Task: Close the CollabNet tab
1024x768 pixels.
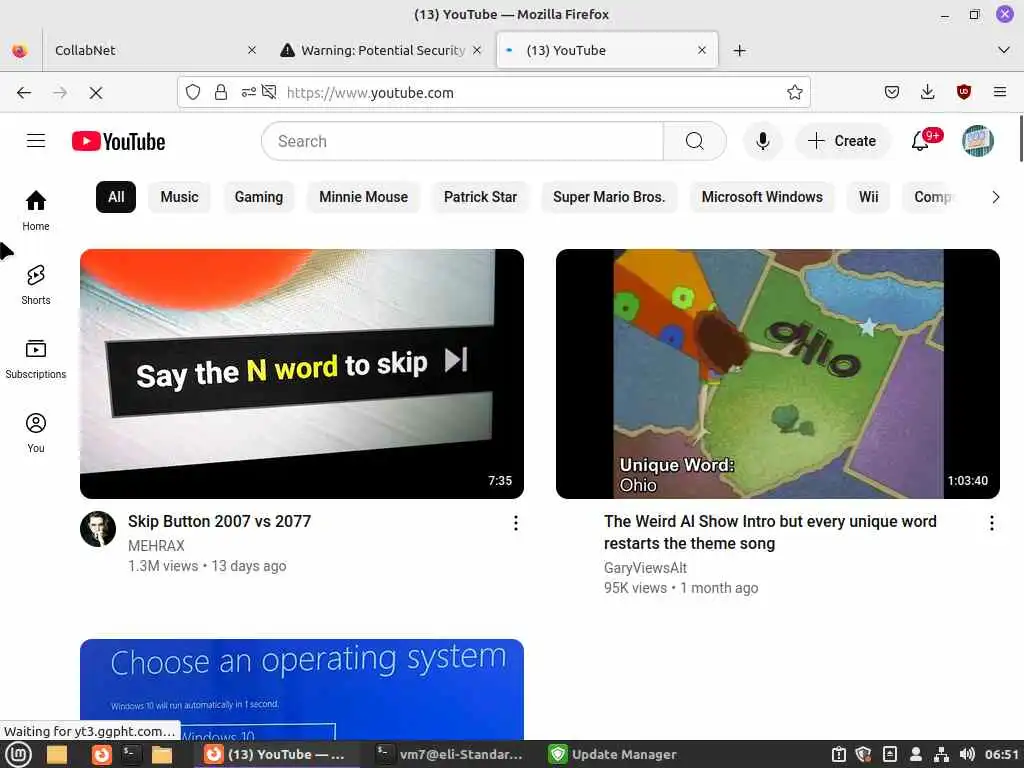Action: (252, 50)
